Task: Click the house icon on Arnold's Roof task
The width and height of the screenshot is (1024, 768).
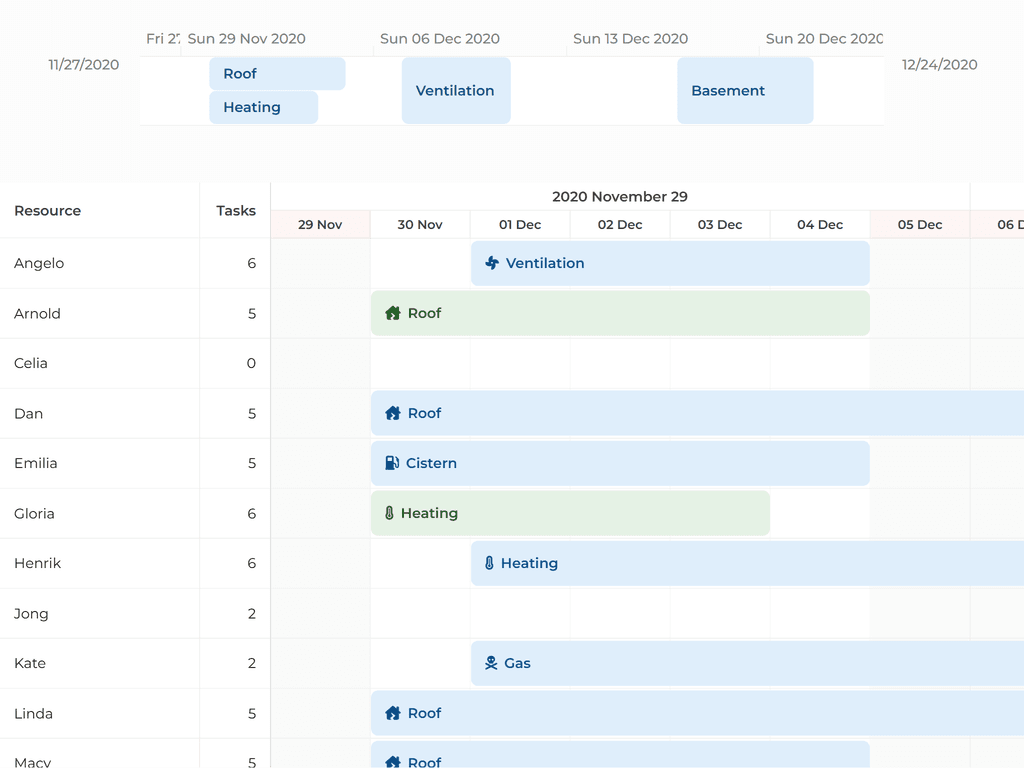Action: point(391,313)
